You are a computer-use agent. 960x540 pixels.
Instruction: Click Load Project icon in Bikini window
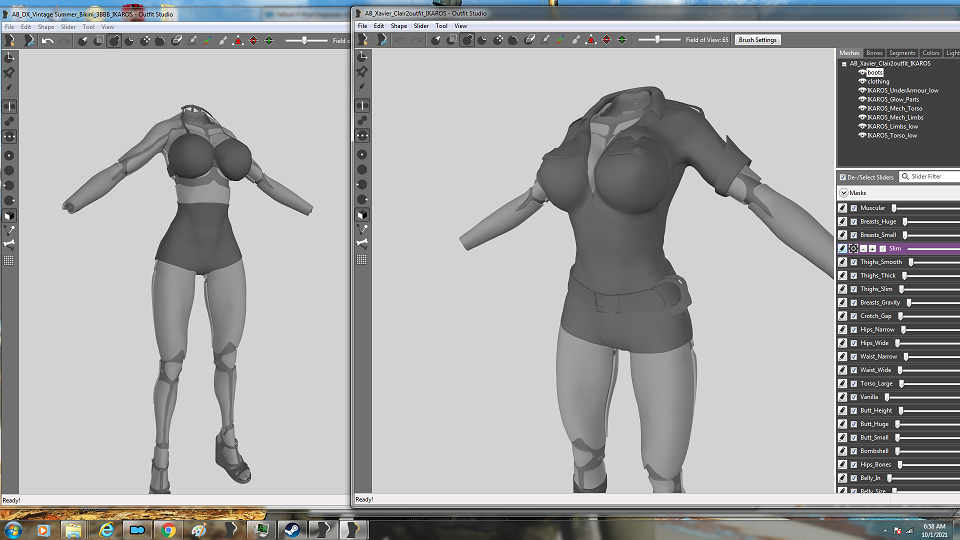[29, 40]
